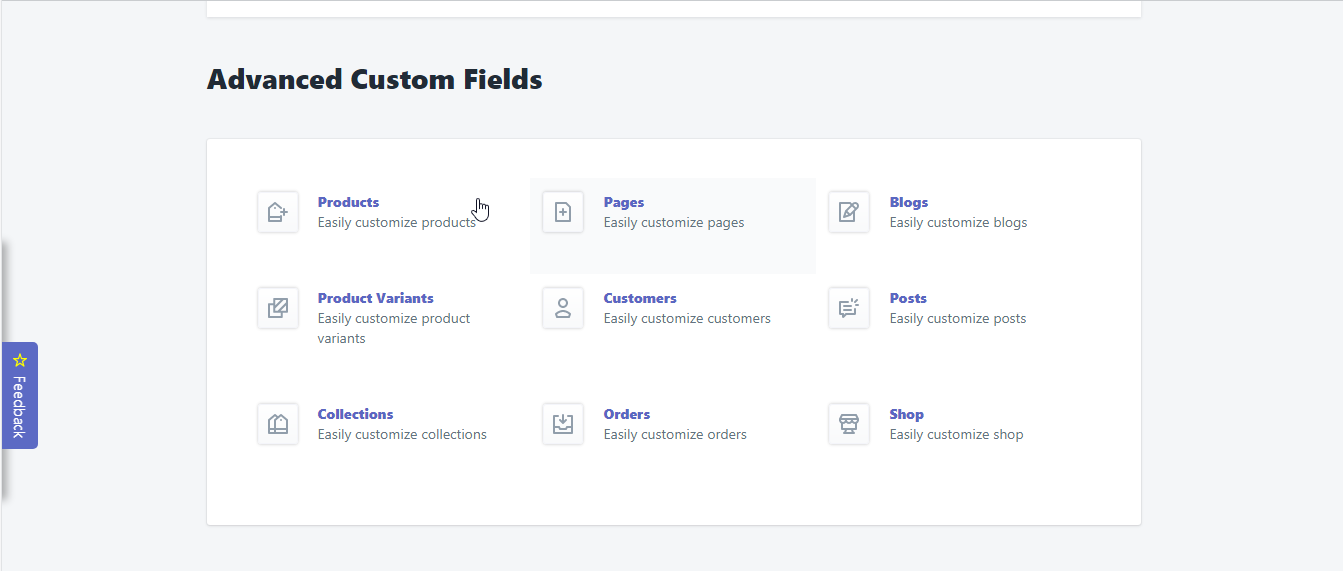This screenshot has height=571, width=1343.
Task: Open the Customers link
Action: pos(640,298)
